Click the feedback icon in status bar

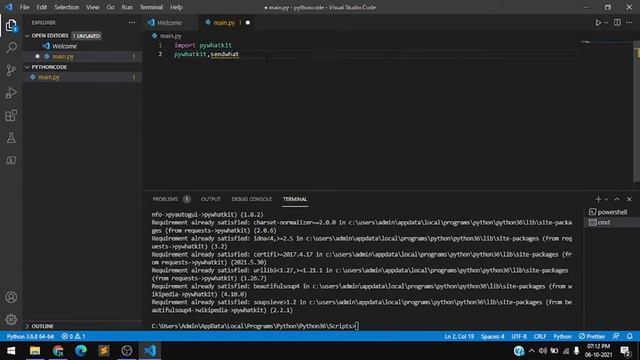(x=616, y=336)
